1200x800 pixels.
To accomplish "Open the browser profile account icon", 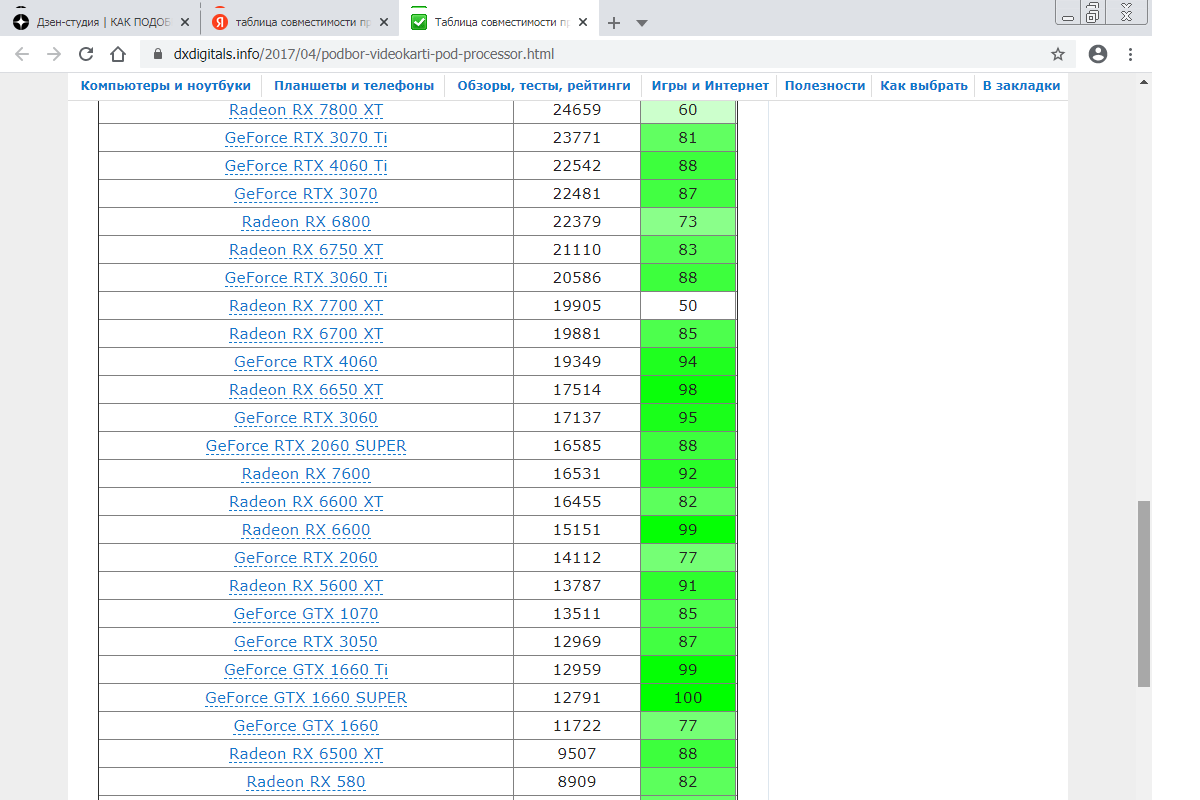I will [x=1098, y=54].
